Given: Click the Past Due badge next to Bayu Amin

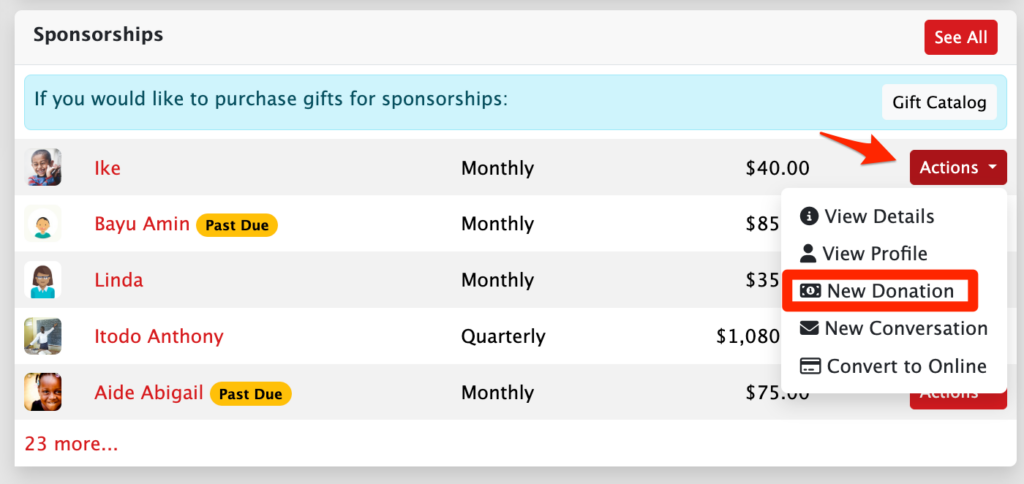Looking at the screenshot, I should tap(237, 225).
